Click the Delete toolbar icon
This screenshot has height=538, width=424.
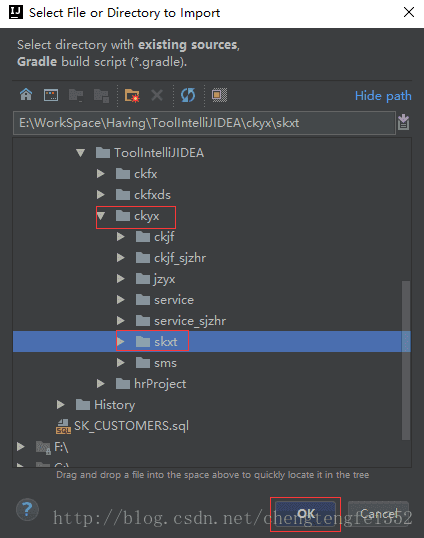(157, 95)
